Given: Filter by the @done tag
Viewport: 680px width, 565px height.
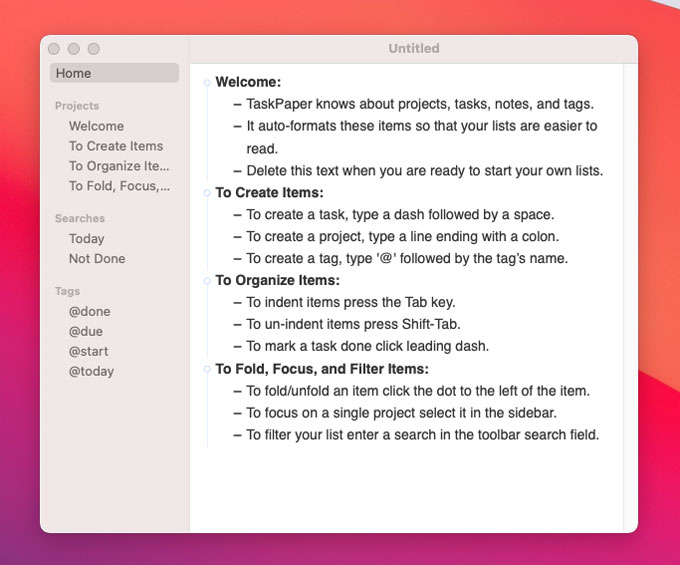Looking at the screenshot, I should point(89,312).
